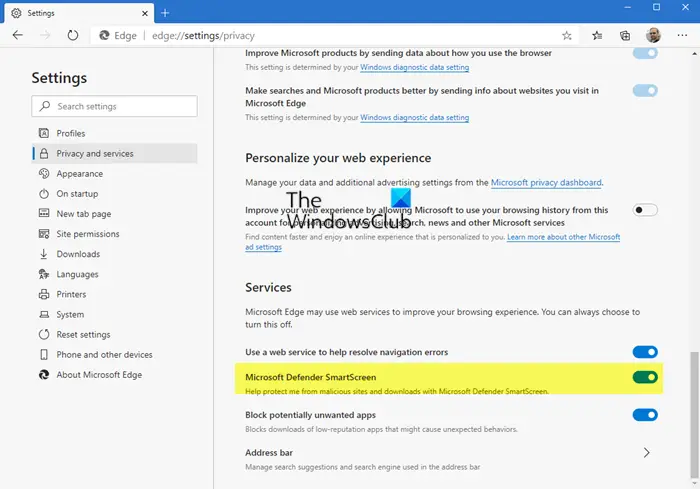The height and width of the screenshot is (489, 700).
Task: Disable Block potentially unwanted apps switch
Action: tap(645, 415)
